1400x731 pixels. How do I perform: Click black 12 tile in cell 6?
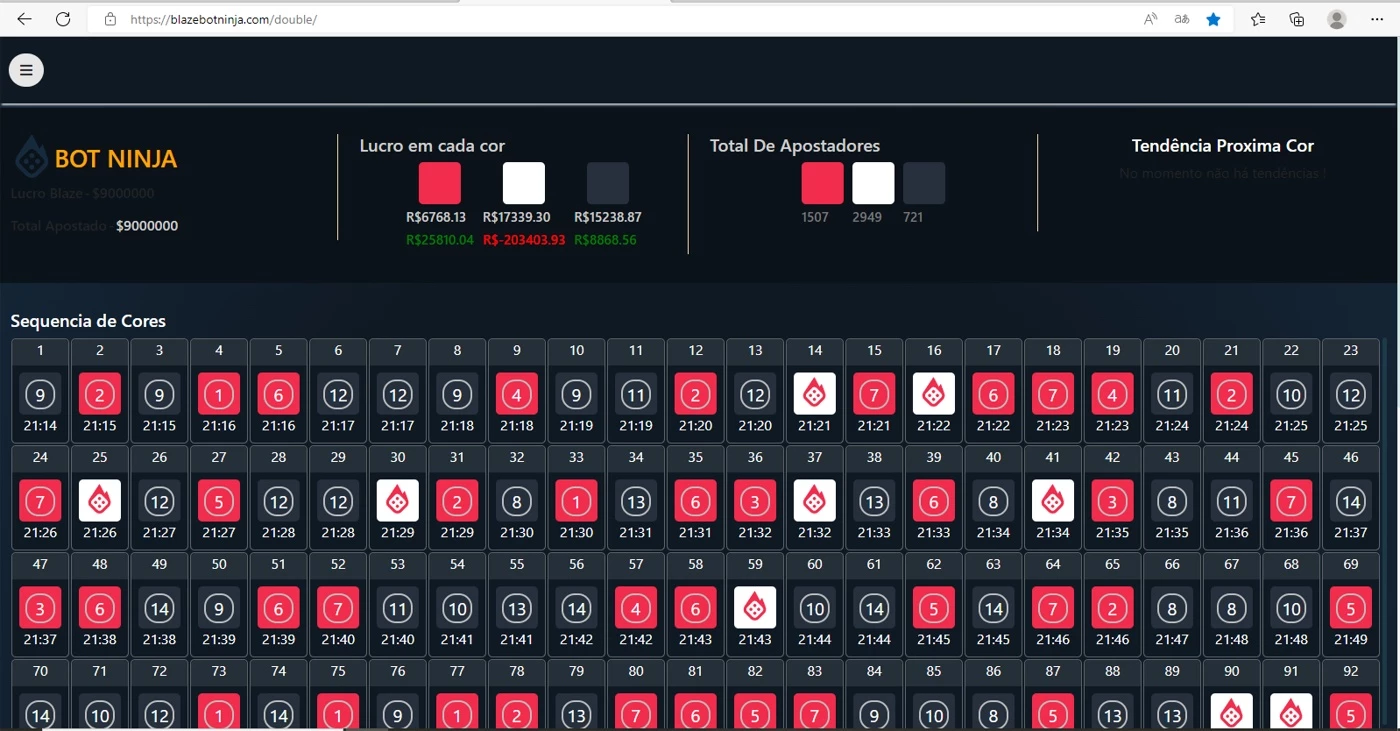point(338,394)
